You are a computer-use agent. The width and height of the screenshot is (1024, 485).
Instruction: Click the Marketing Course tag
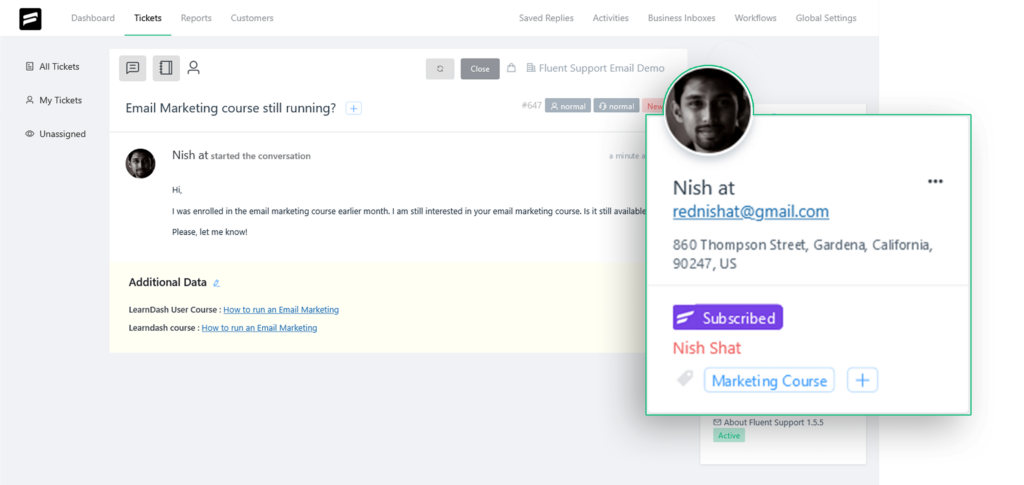[769, 381]
